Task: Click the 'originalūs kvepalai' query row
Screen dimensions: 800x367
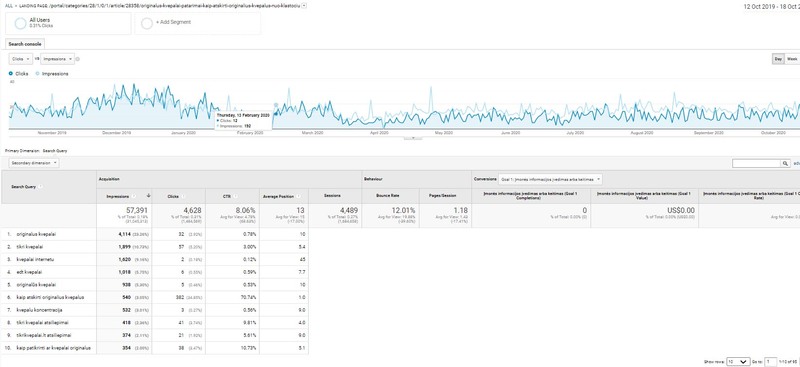Action: [x=36, y=284]
